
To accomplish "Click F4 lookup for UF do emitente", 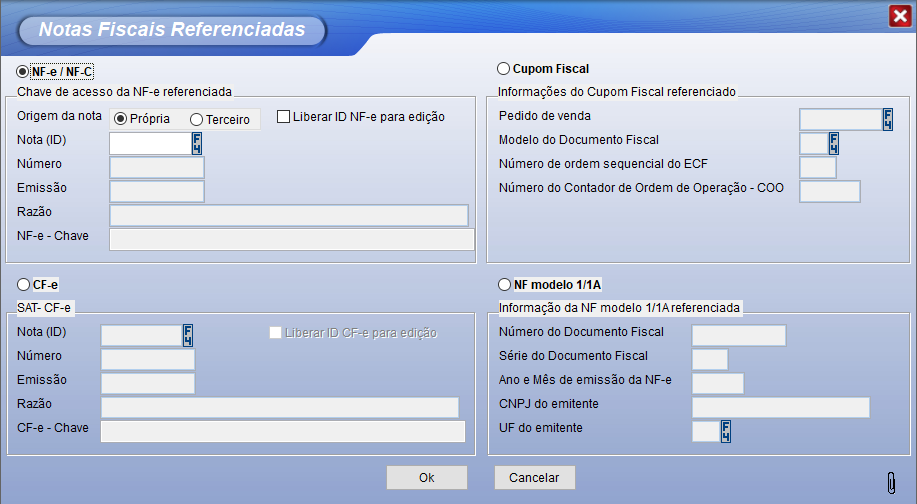I will (726, 431).
